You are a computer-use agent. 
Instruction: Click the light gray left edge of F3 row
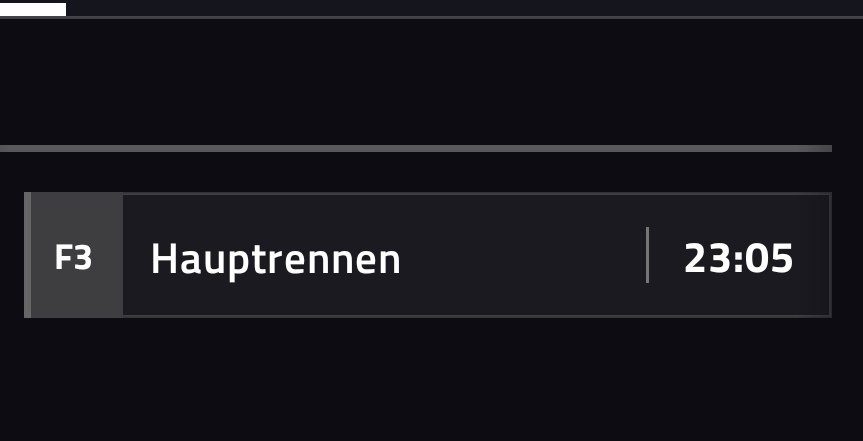pos(27,255)
